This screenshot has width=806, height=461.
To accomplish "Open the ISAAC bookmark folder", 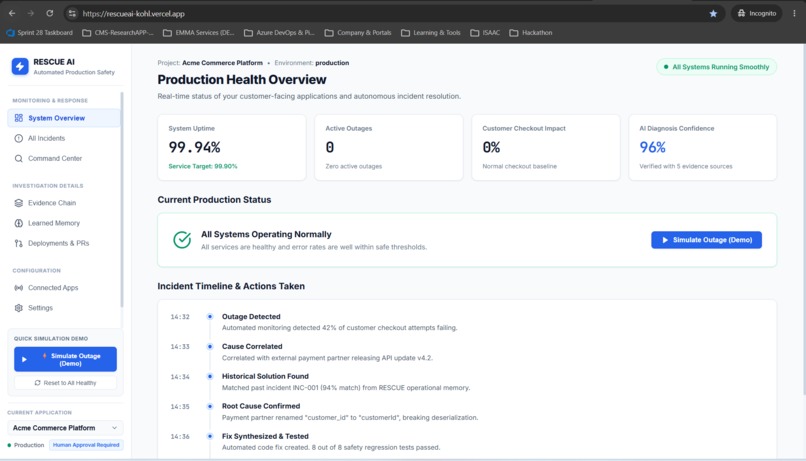I will (x=485, y=32).
